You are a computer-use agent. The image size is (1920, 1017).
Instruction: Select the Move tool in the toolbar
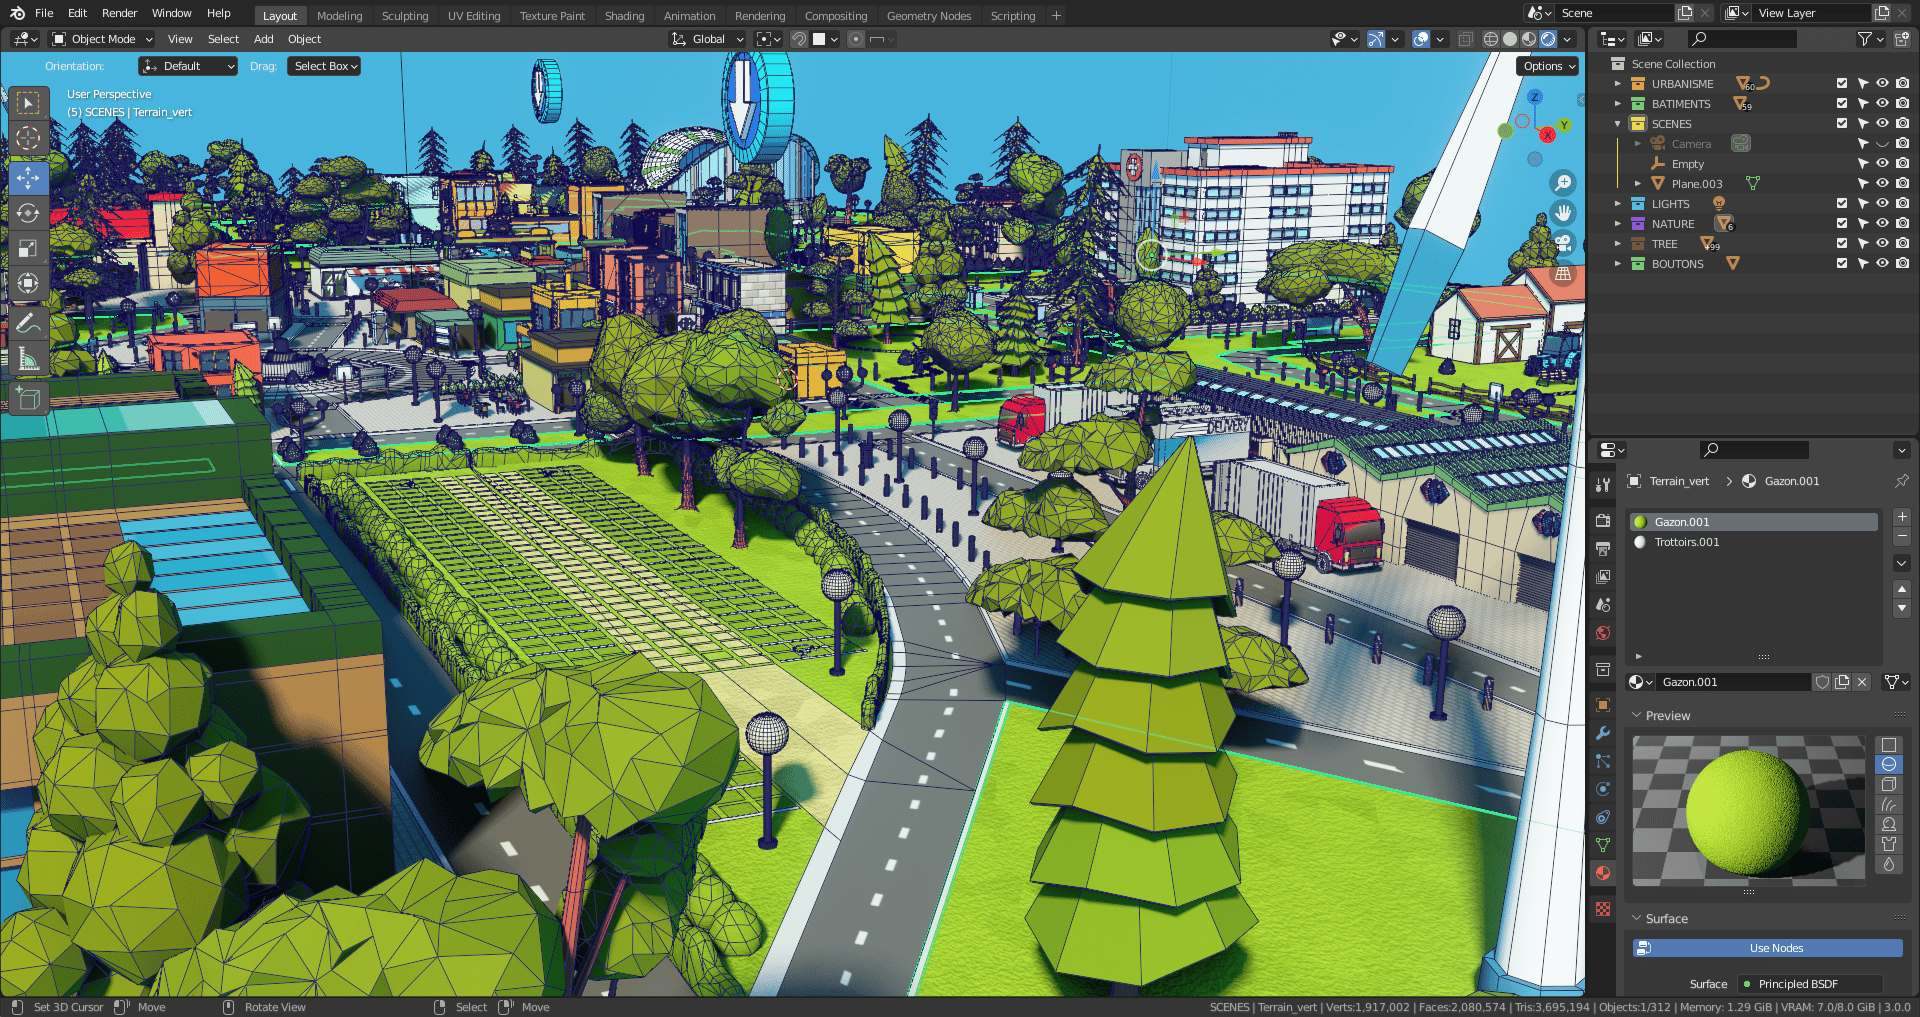pyautogui.click(x=28, y=177)
